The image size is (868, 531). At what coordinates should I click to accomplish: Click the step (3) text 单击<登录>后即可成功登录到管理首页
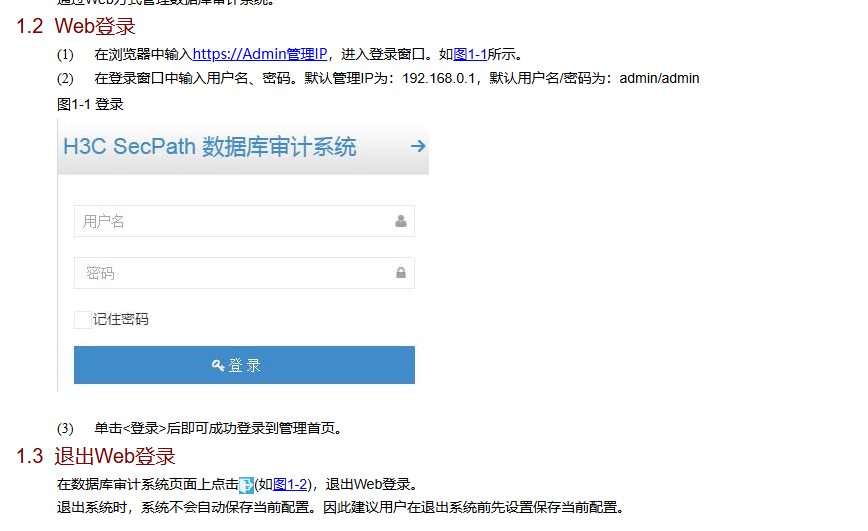219,428
